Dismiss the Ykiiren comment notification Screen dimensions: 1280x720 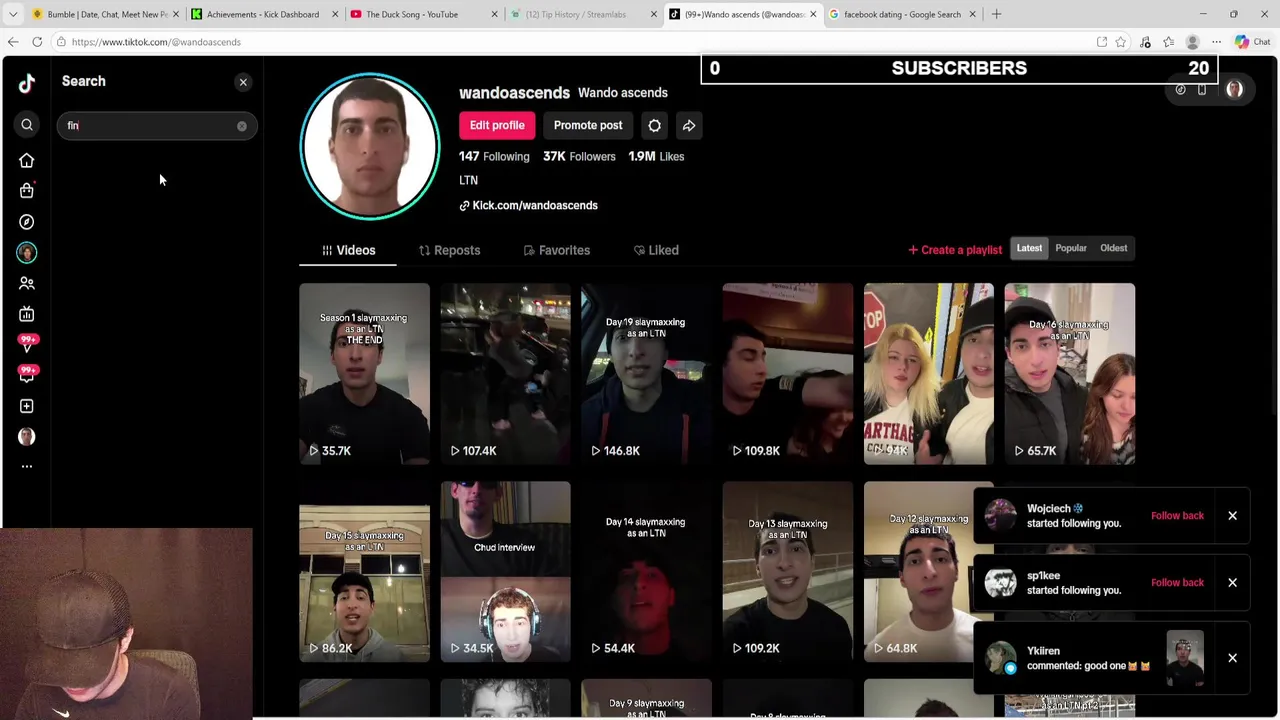(1232, 658)
